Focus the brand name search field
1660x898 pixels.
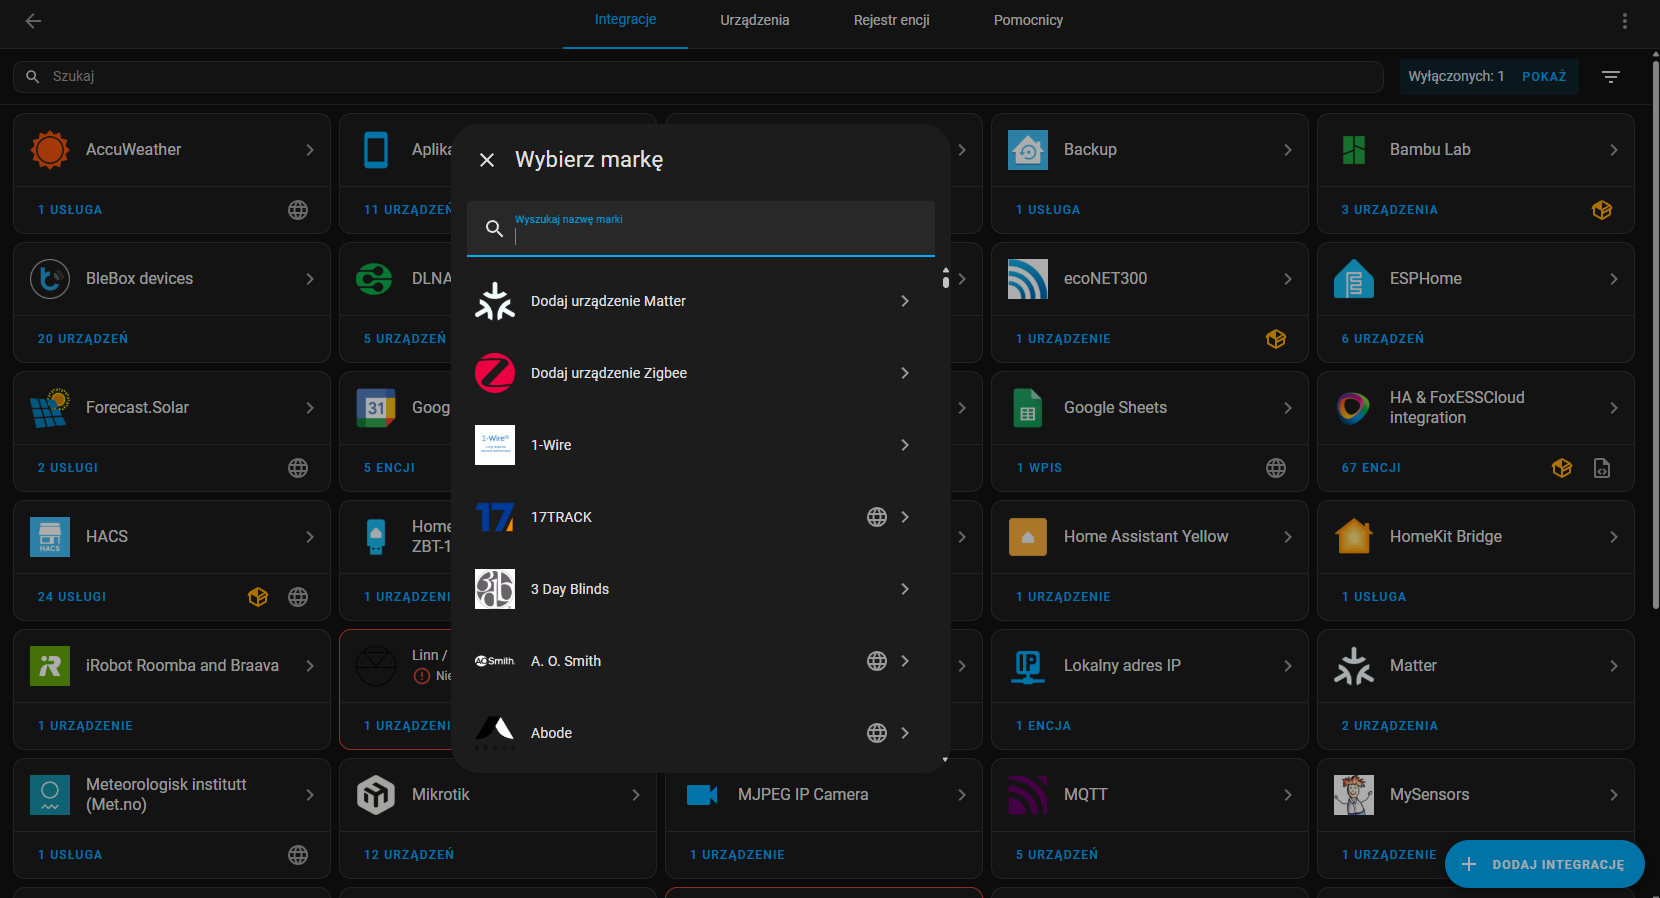[x=715, y=235]
